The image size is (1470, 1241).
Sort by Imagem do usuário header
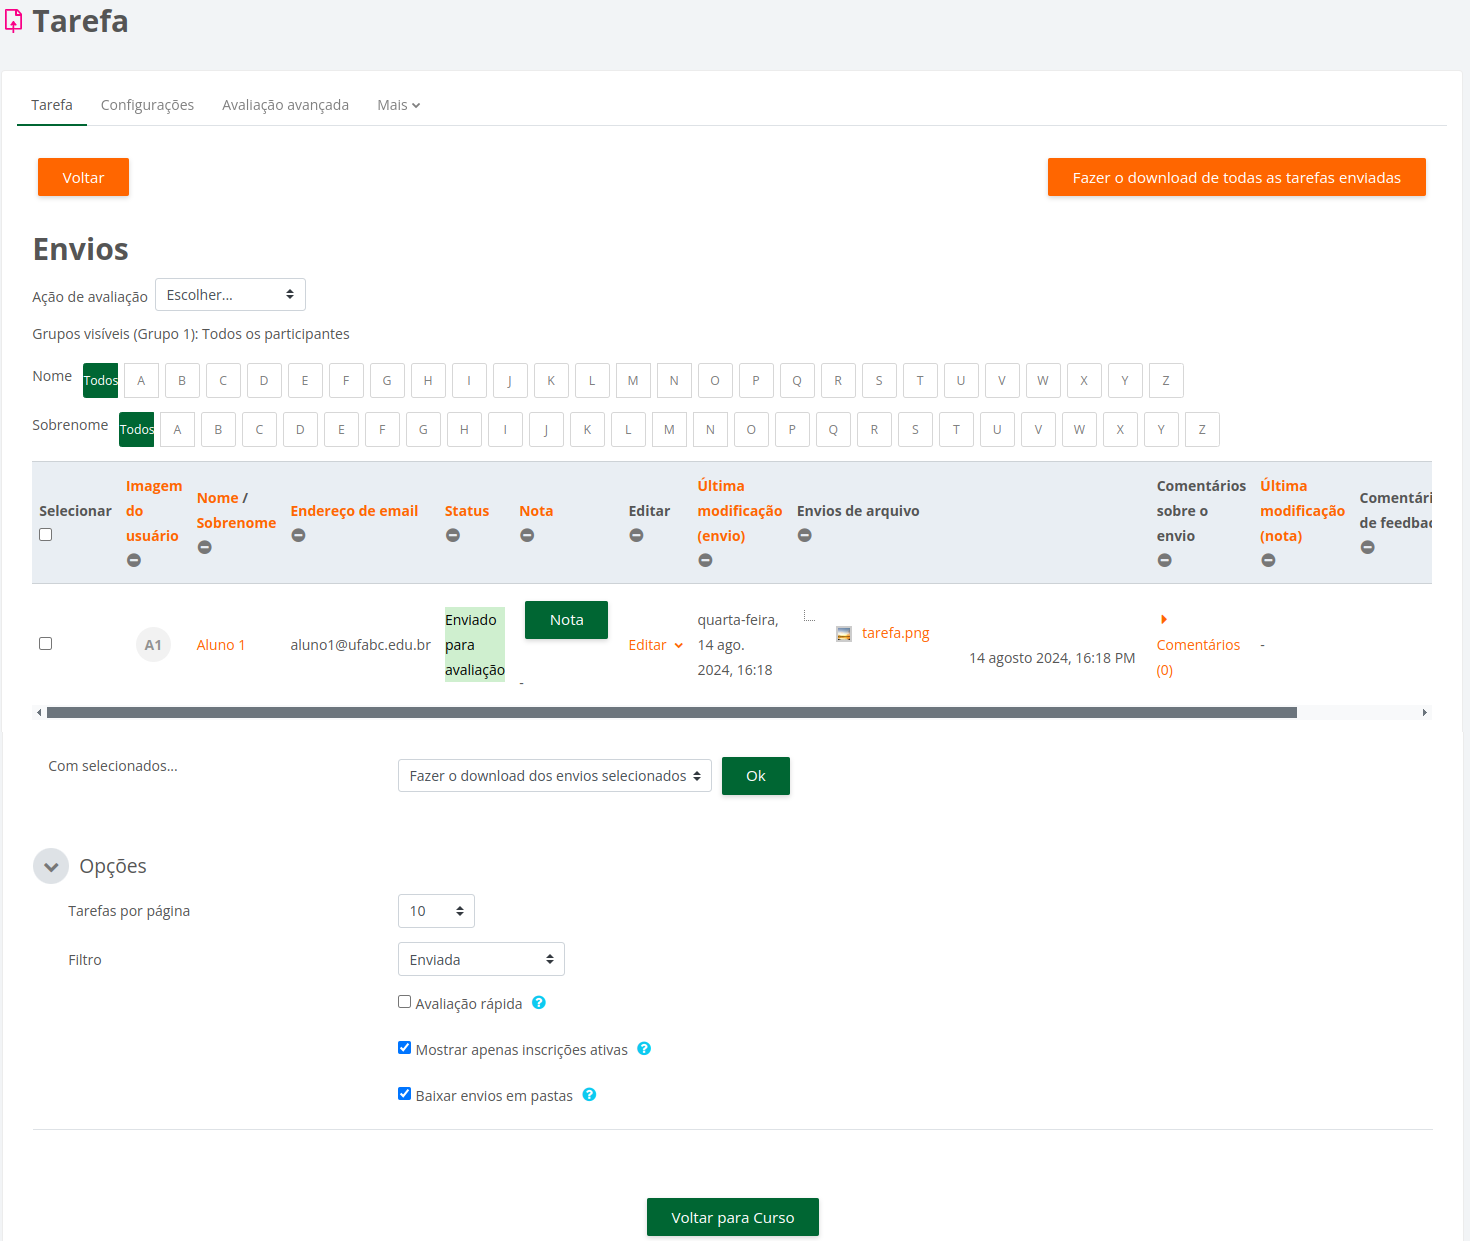154,511
